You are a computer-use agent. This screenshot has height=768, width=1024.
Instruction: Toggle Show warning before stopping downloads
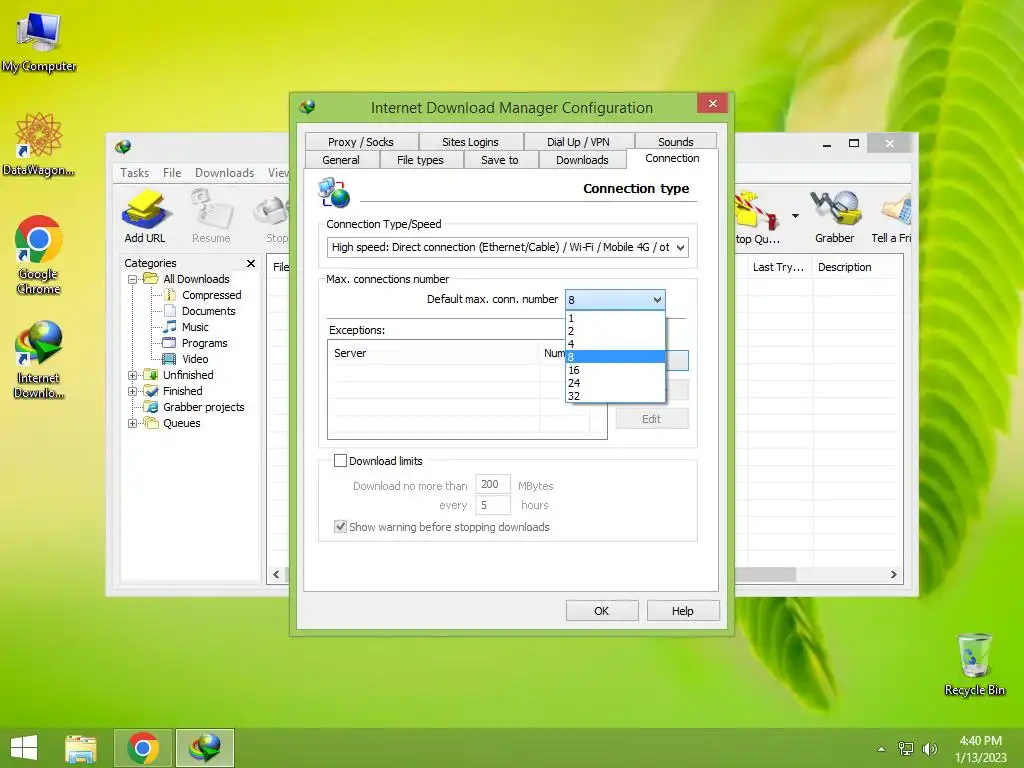tap(340, 526)
